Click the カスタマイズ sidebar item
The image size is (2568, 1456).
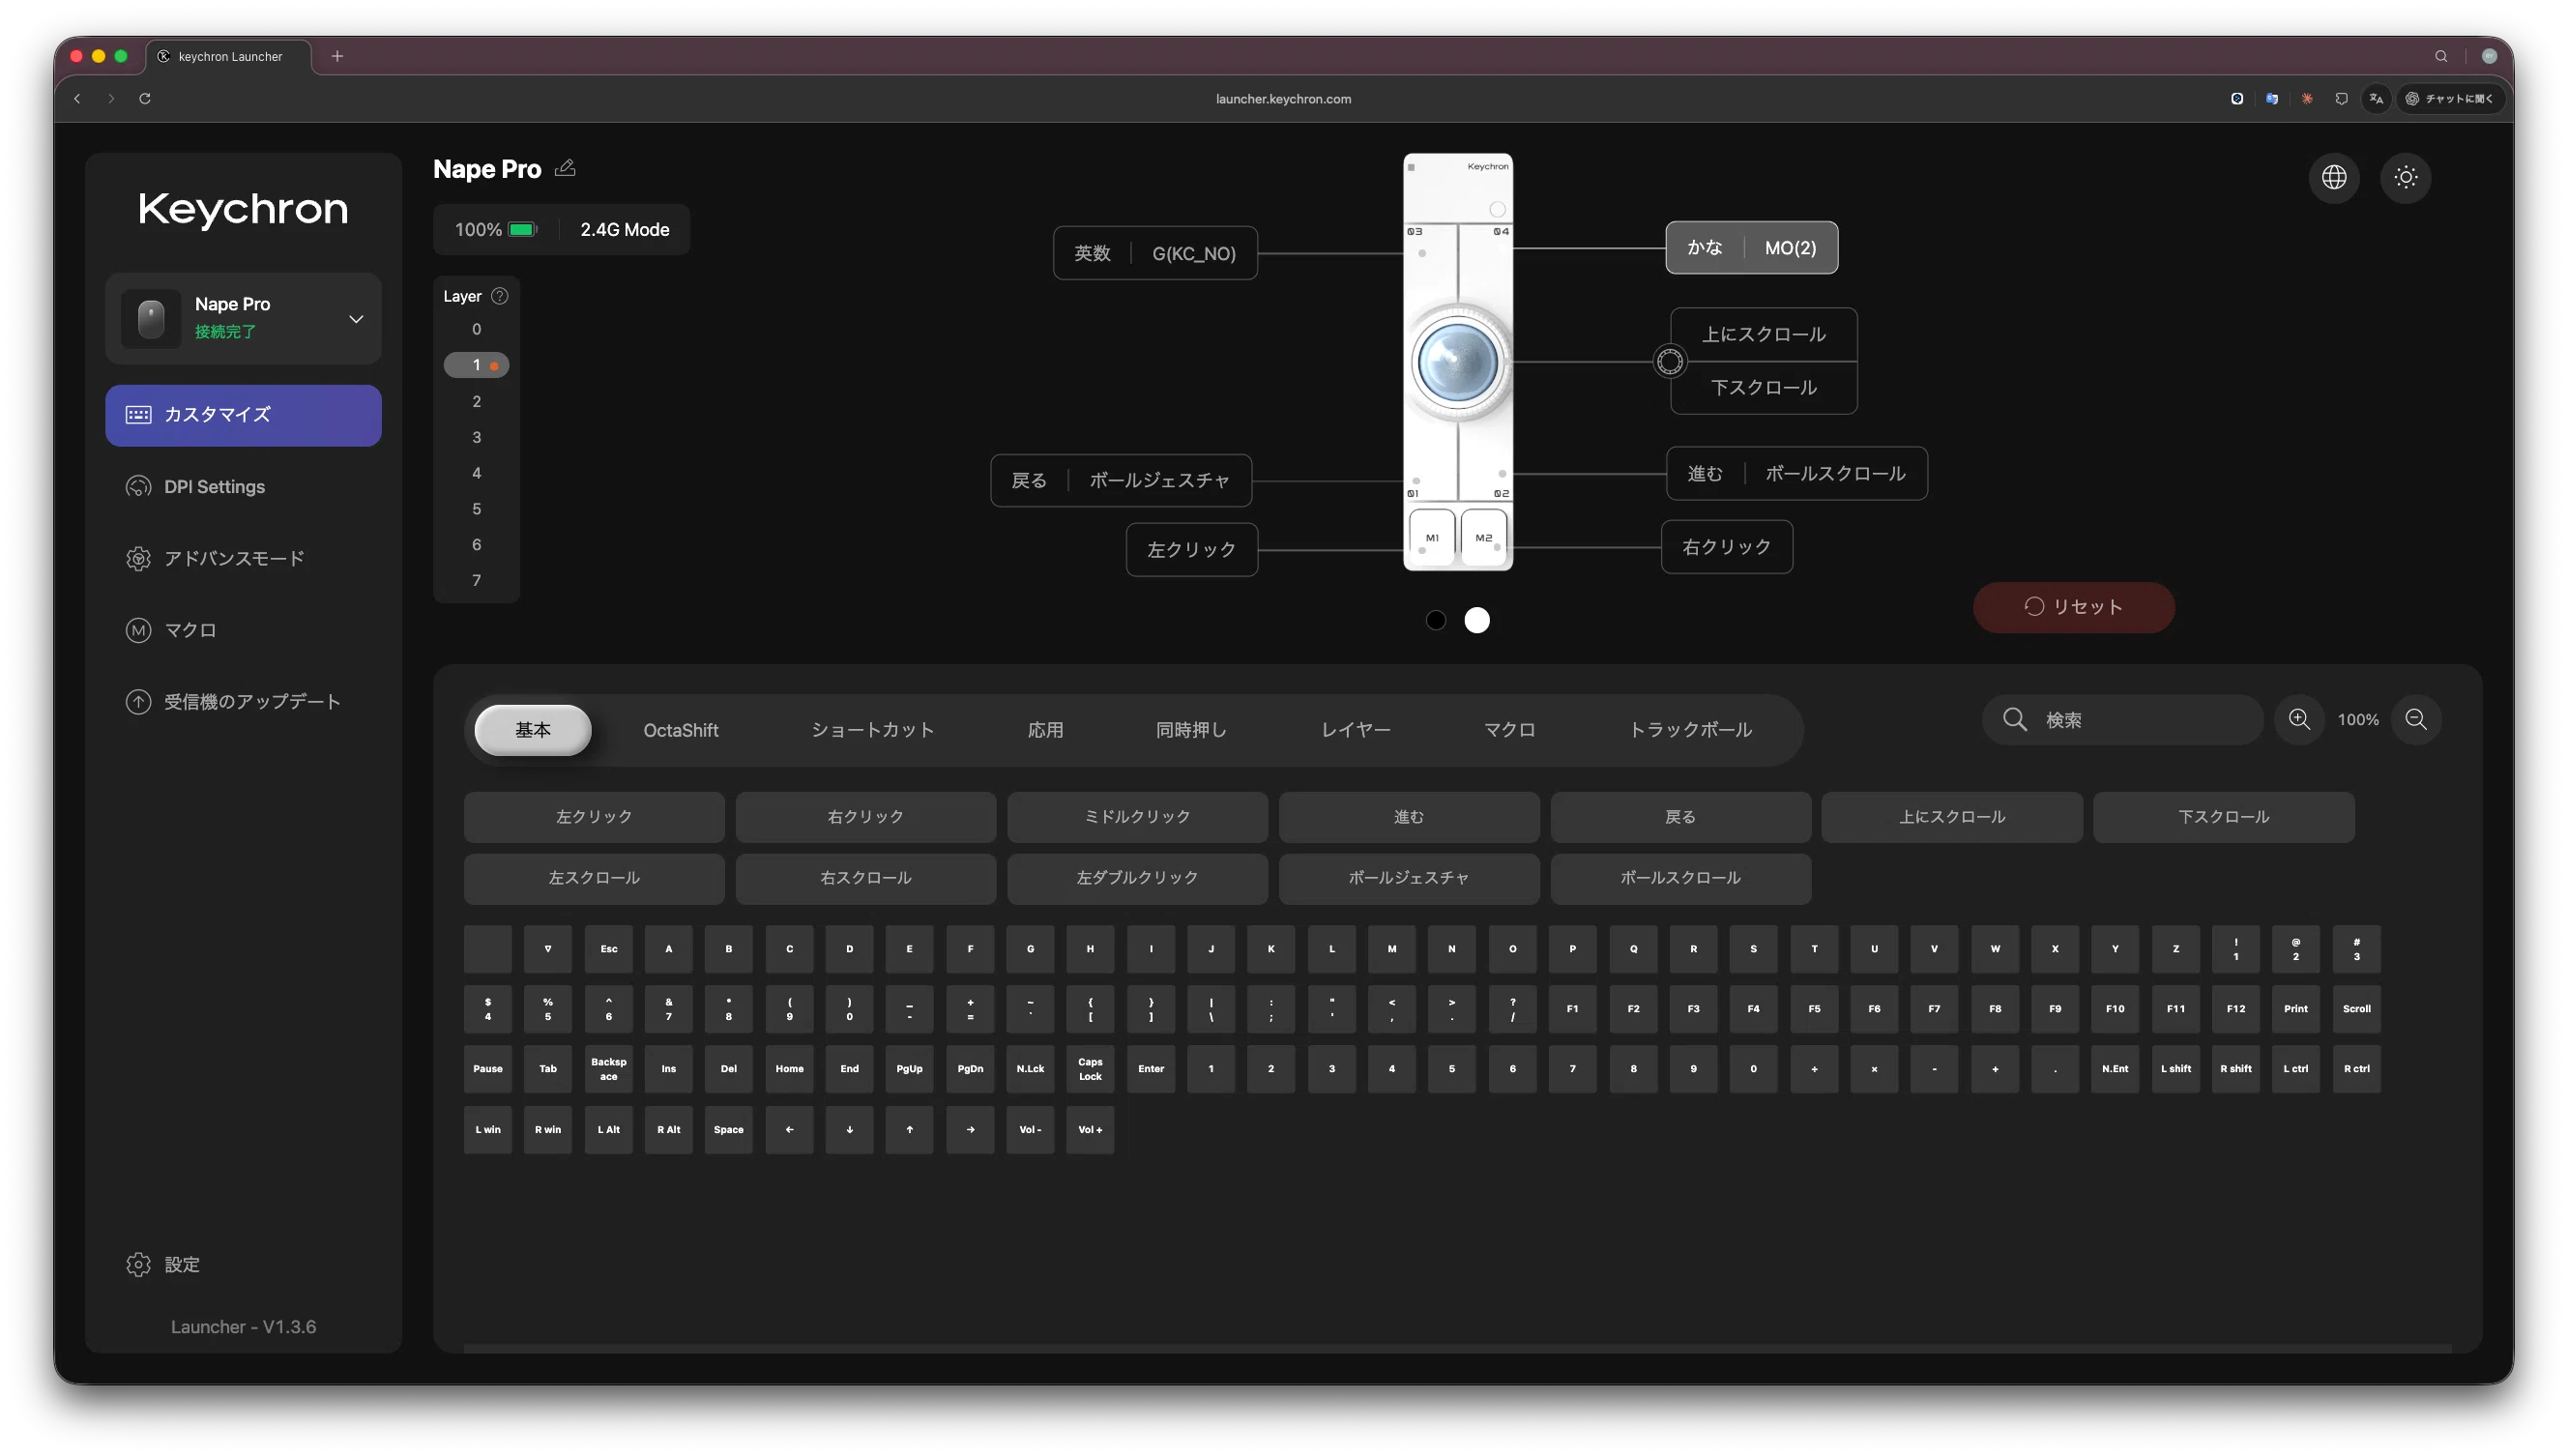243,415
